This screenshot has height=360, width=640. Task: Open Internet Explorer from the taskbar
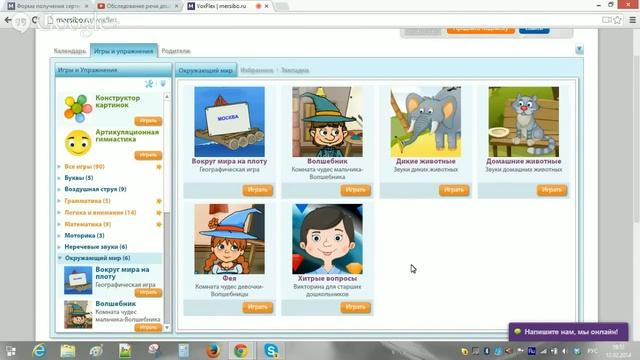[39, 351]
